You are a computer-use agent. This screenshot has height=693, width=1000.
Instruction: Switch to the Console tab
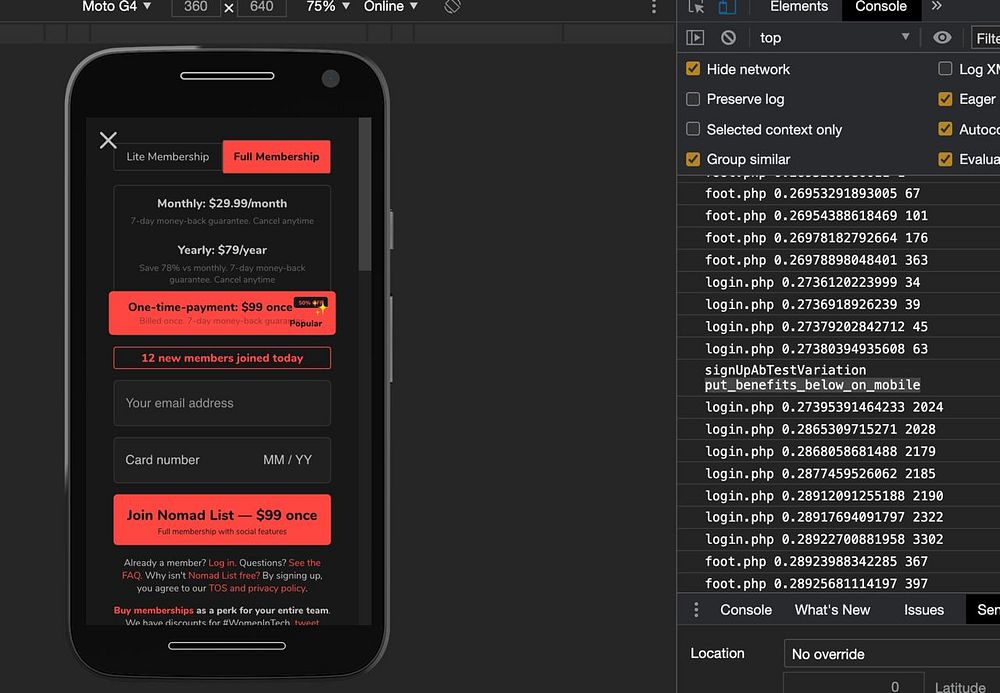881,6
